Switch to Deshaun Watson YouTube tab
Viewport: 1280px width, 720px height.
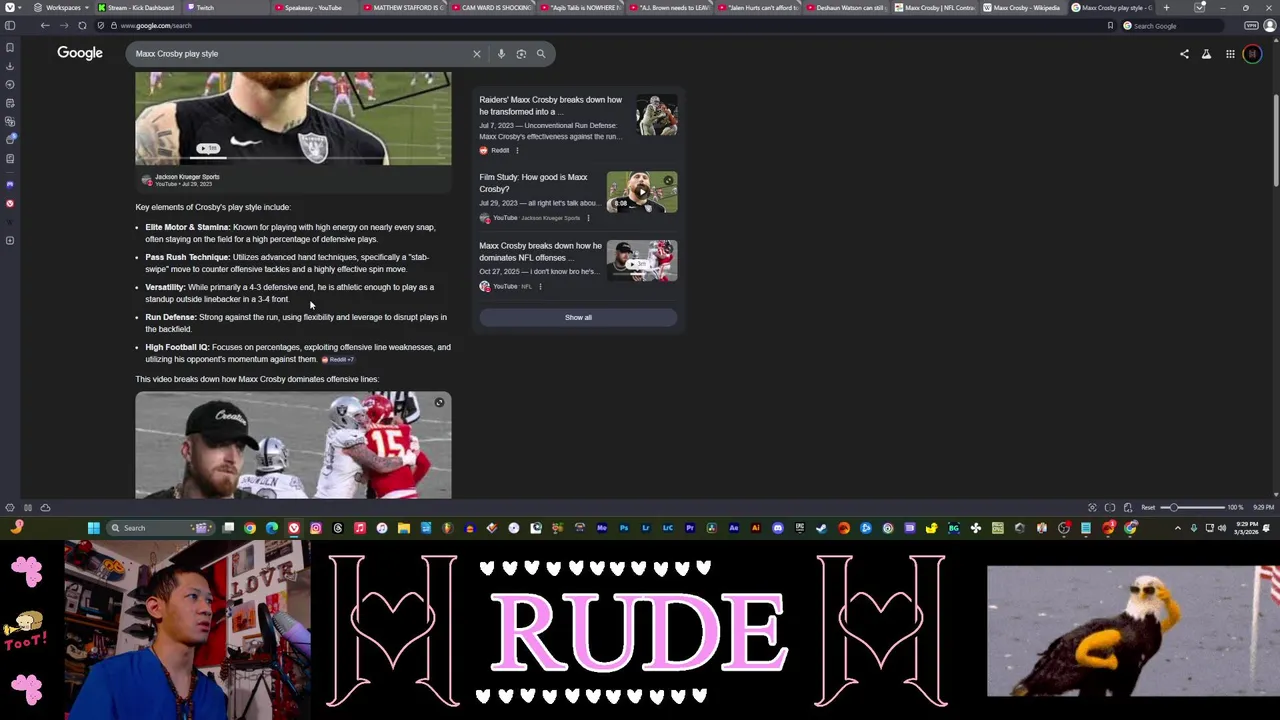846,7
